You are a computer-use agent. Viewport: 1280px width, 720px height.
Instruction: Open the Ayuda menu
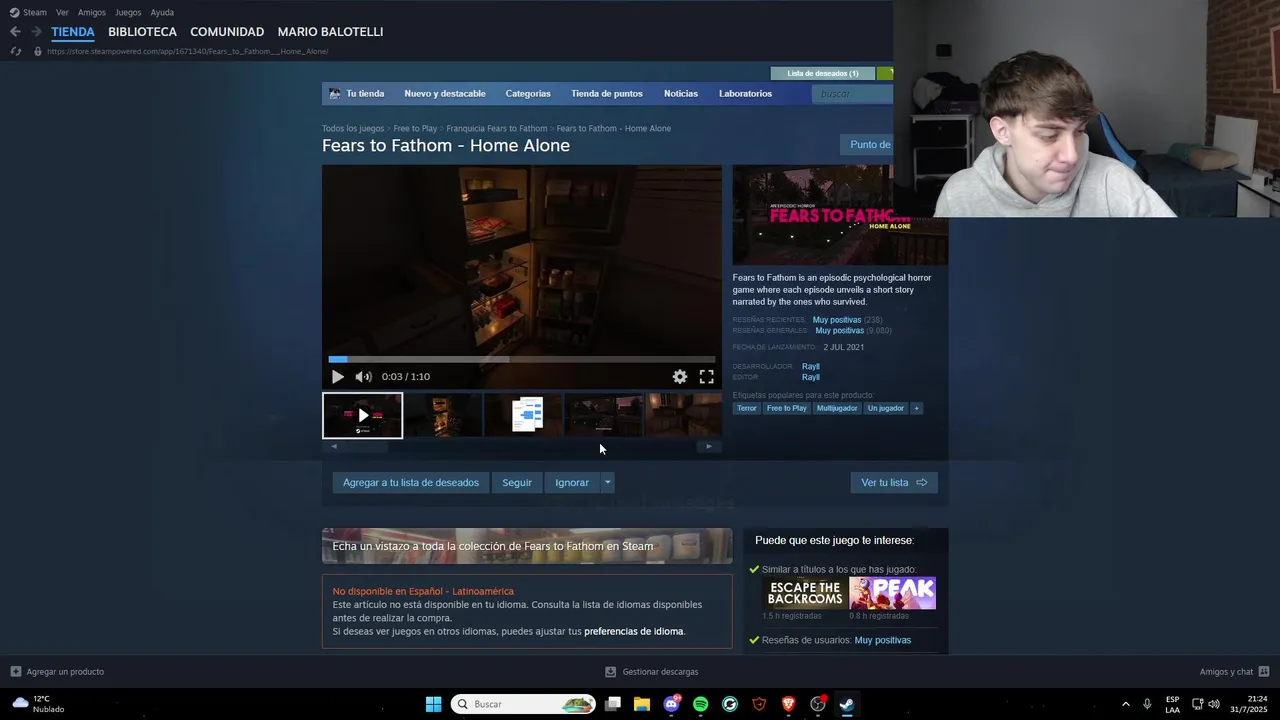click(x=162, y=12)
